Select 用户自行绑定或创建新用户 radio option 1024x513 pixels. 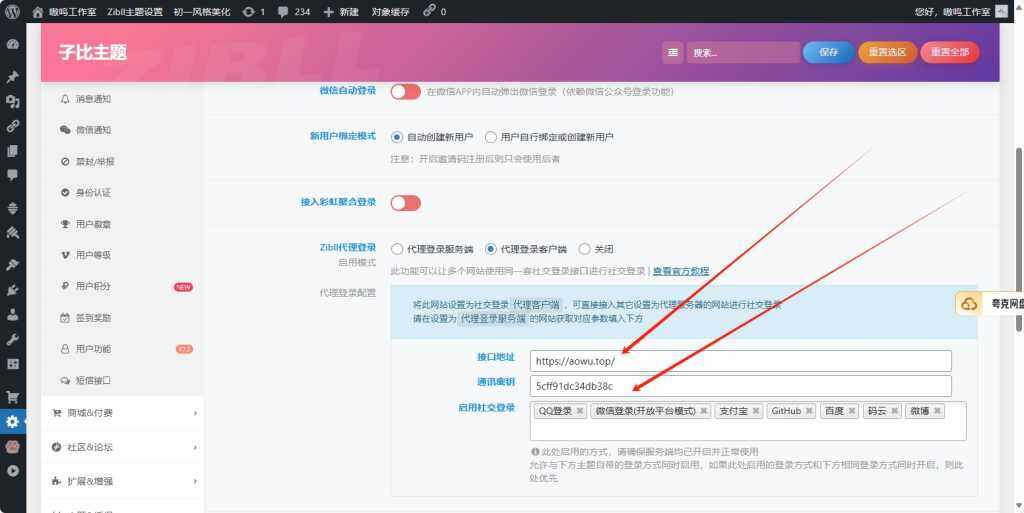coord(490,137)
